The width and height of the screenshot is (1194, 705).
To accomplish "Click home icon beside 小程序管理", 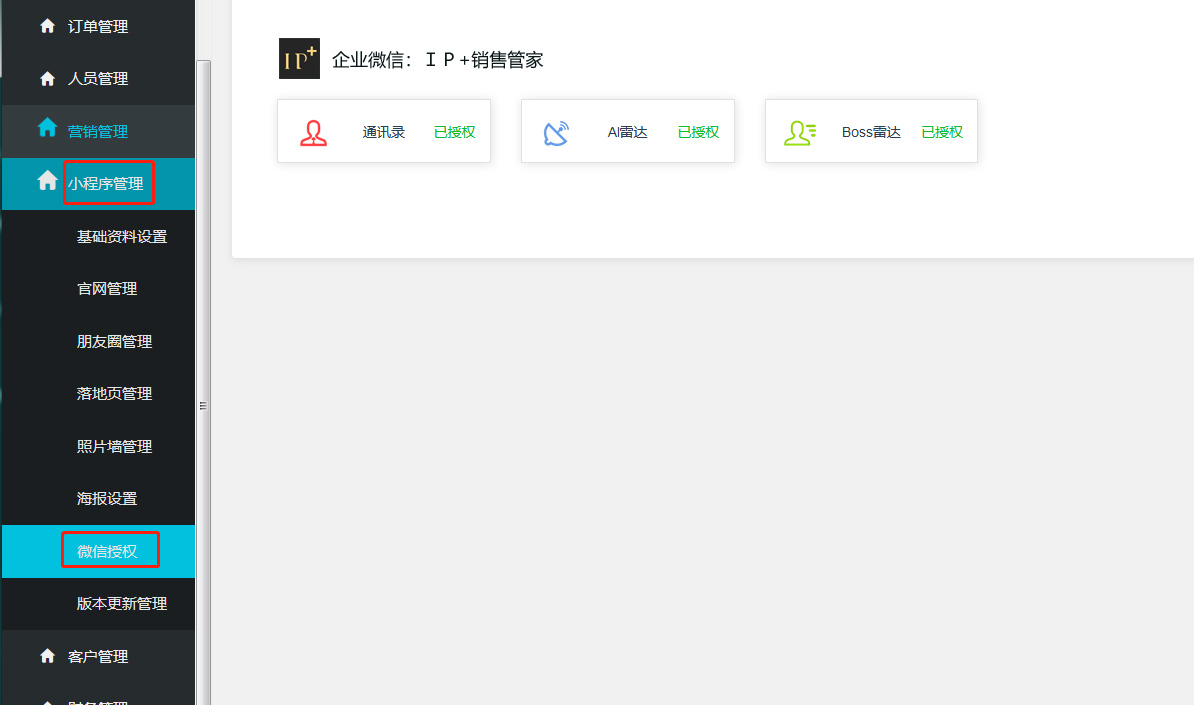I will pyautogui.click(x=47, y=181).
